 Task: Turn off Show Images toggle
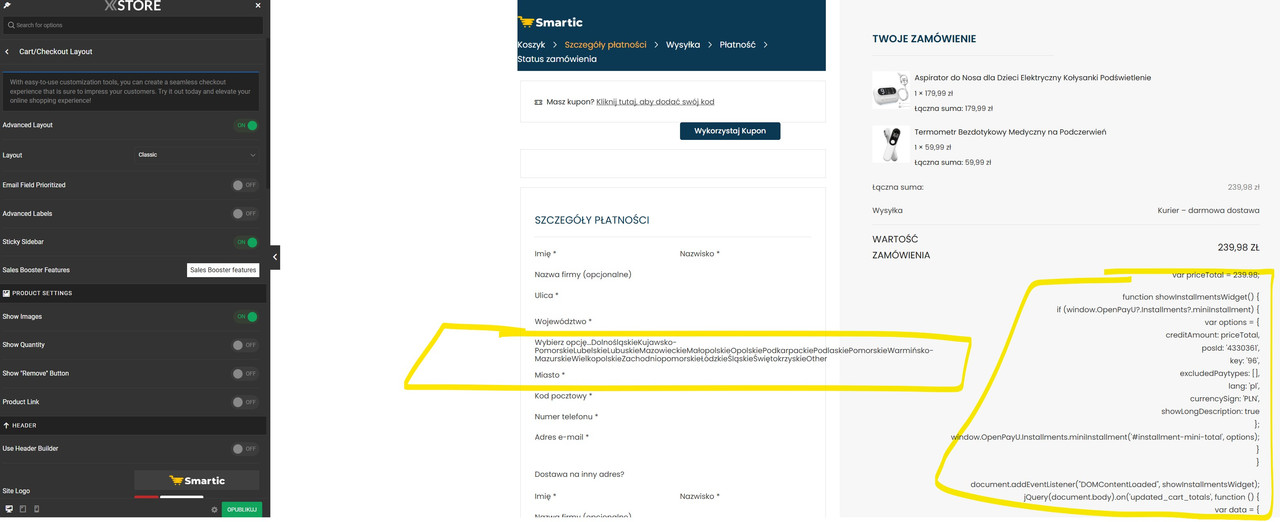[x=246, y=317]
